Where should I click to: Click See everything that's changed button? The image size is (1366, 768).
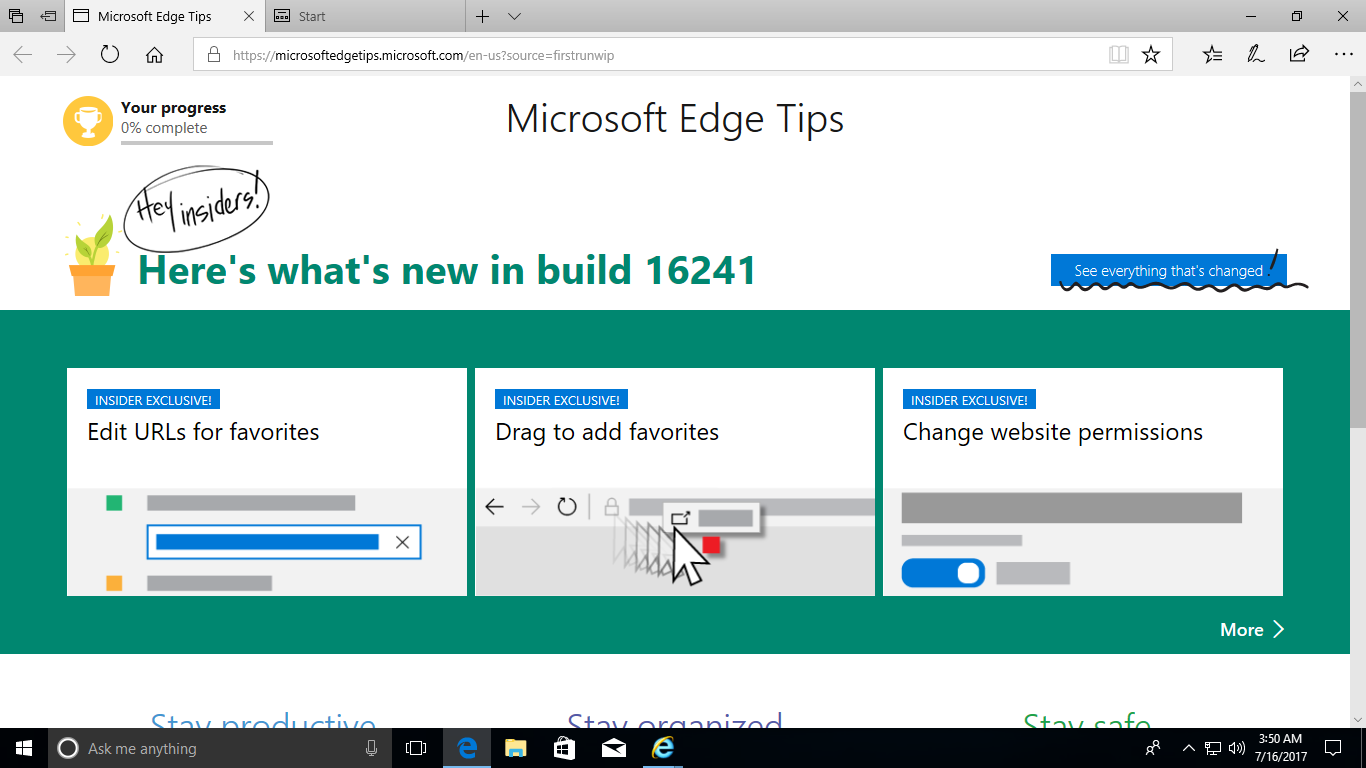click(1168, 270)
